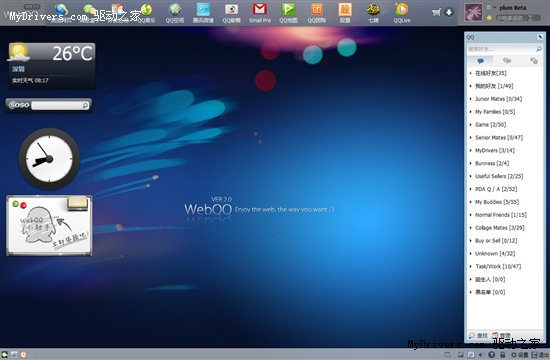Click the magnifier icon in friend search box

coord(539,49)
